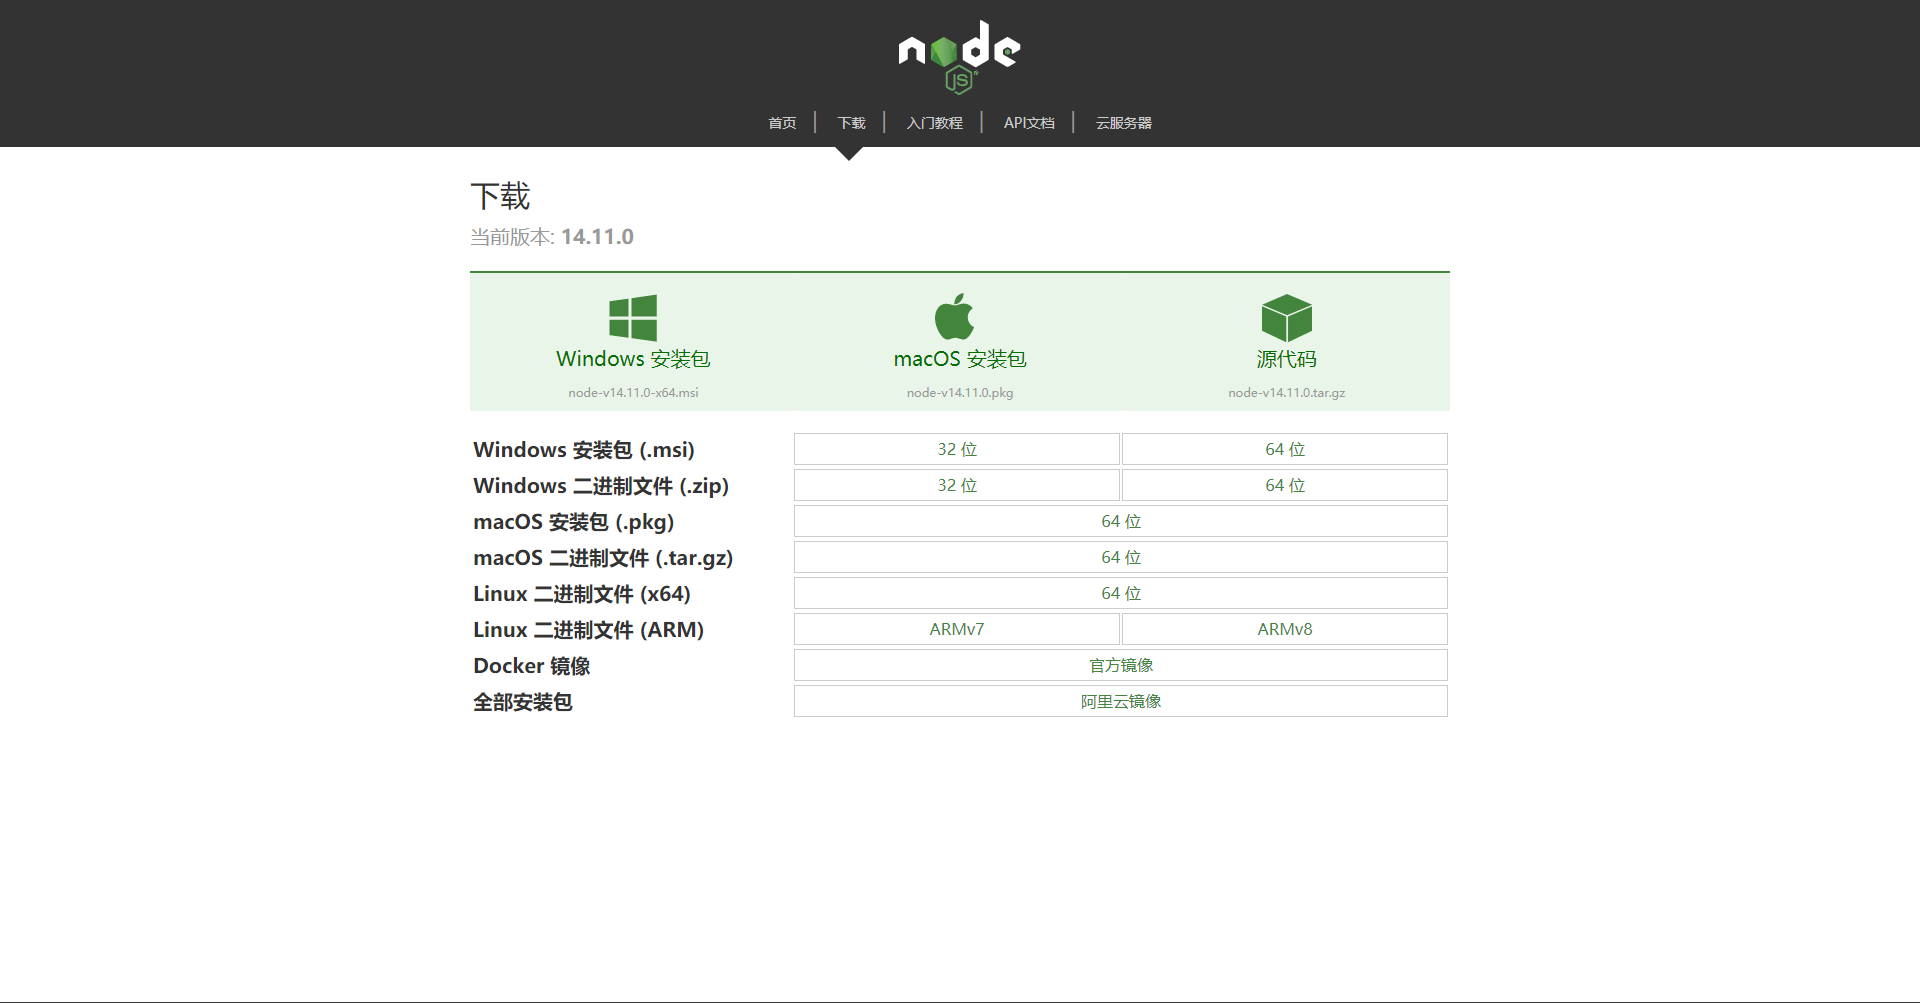This screenshot has height=1003, width=1920.
Task: Click the Apple macOS logo icon
Action: click(954, 317)
